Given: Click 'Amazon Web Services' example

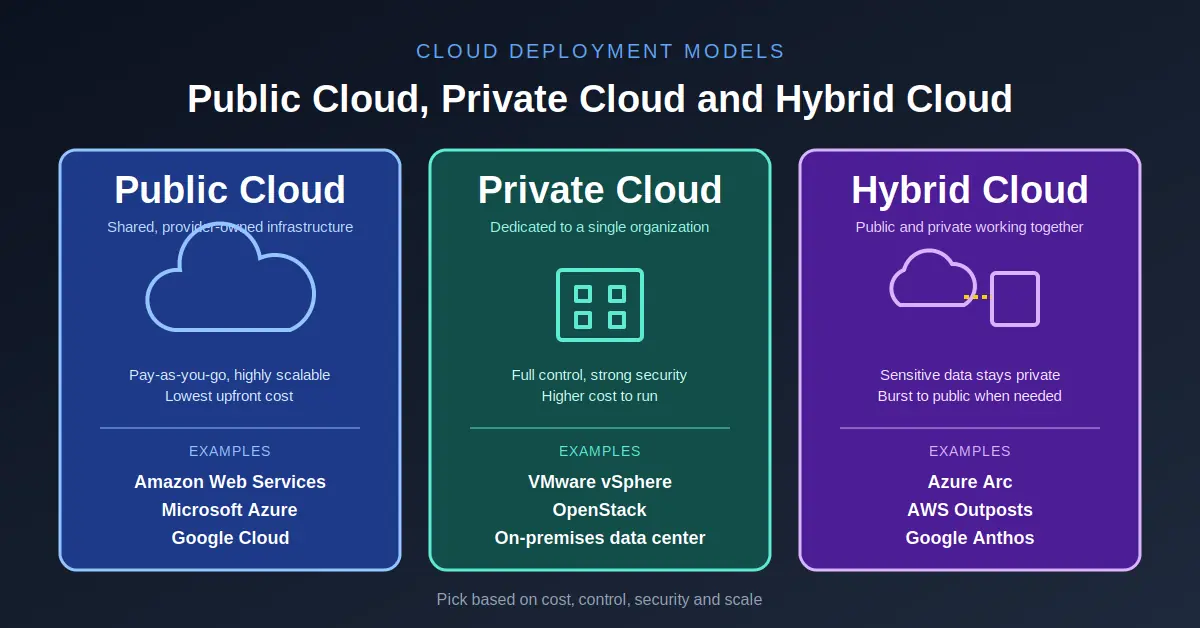Looking at the screenshot, I should (x=230, y=482).
